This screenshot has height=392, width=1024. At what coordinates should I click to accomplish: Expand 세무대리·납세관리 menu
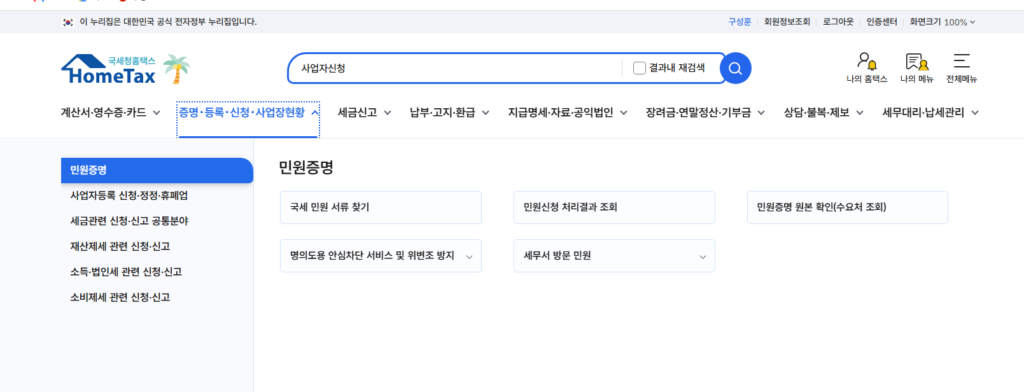point(930,112)
